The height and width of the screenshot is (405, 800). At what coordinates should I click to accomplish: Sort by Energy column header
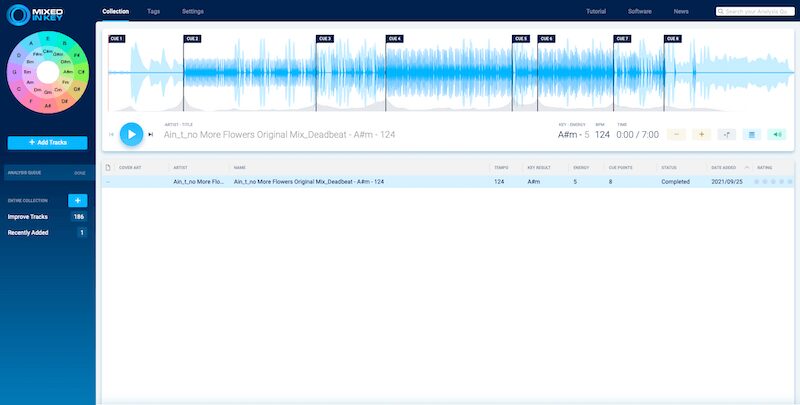pyautogui.click(x=581, y=168)
